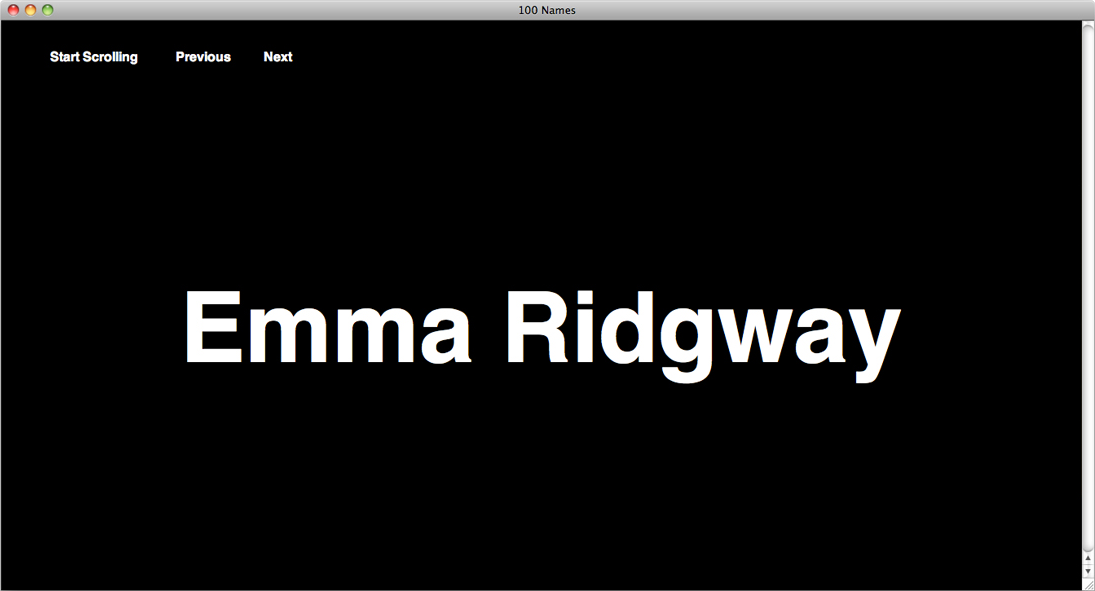The image size is (1095, 591).
Task: Click the capital E in Emma
Action: 214,328
